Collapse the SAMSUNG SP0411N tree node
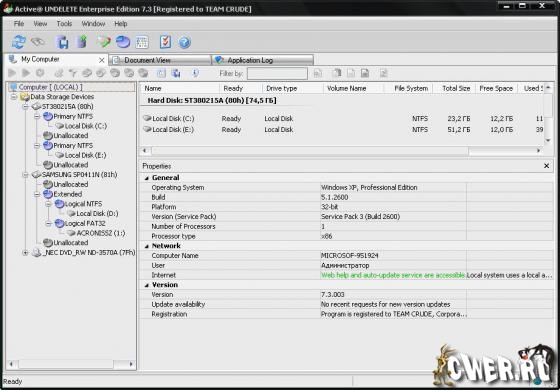This screenshot has width=560, height=390. point(25,175)
